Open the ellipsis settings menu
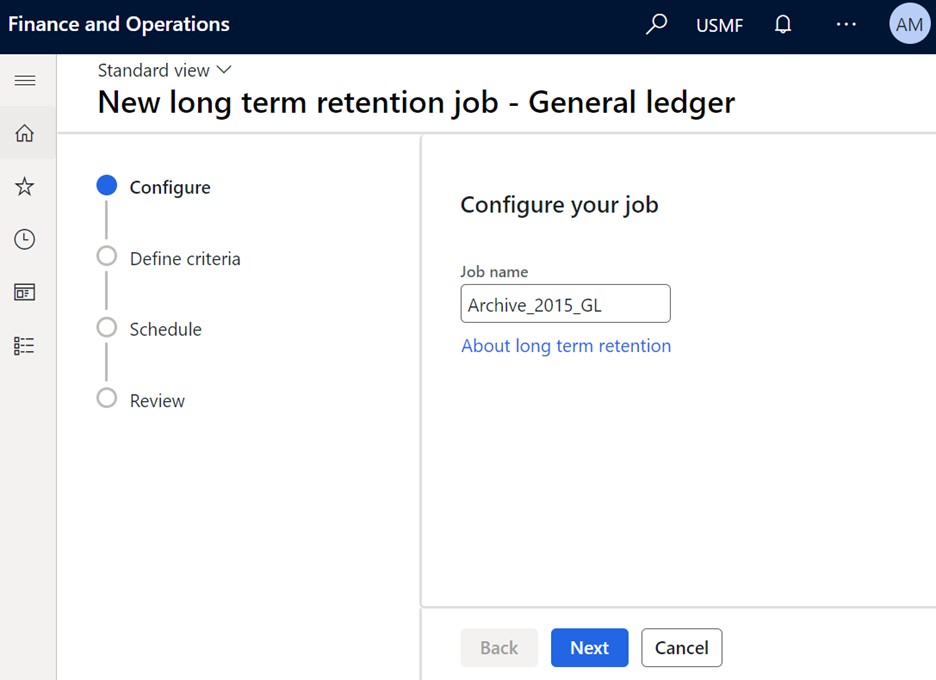936x680 pixels. pos(845,24)
